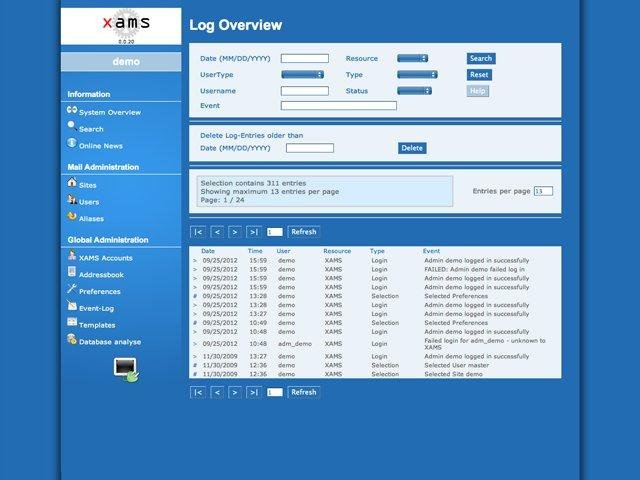This screenshot has height=480, width=640.
Task: Click the top Refresh button
Action: click(304, 232)
